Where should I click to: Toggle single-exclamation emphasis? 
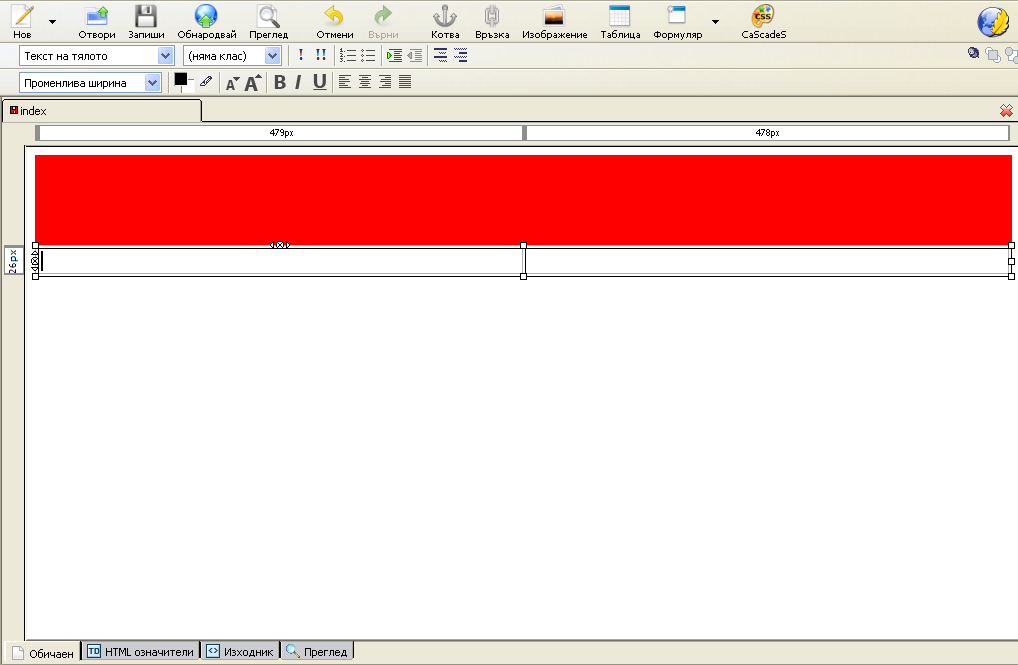point(301,55)
